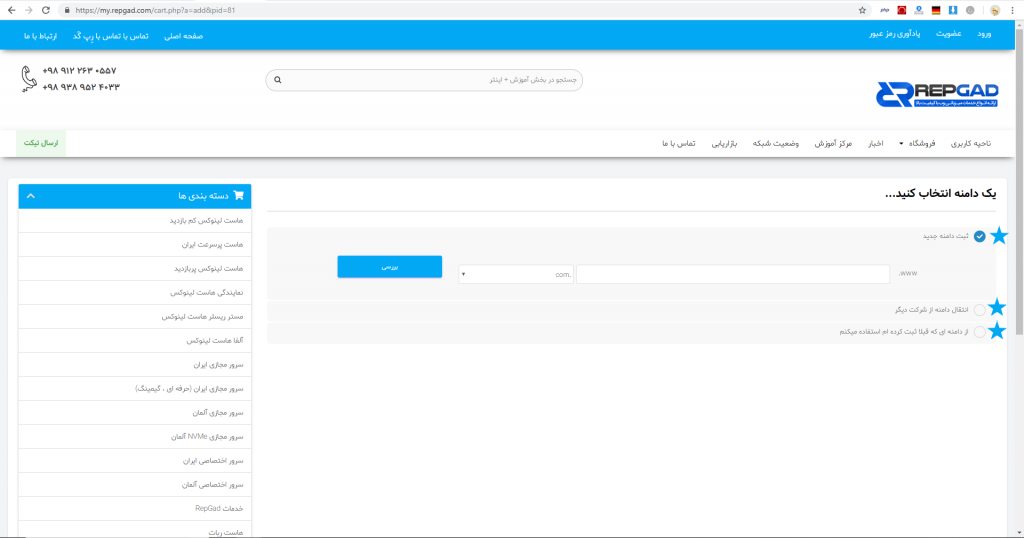Go to مرکز آموزش in the navigation

(833, 144)
